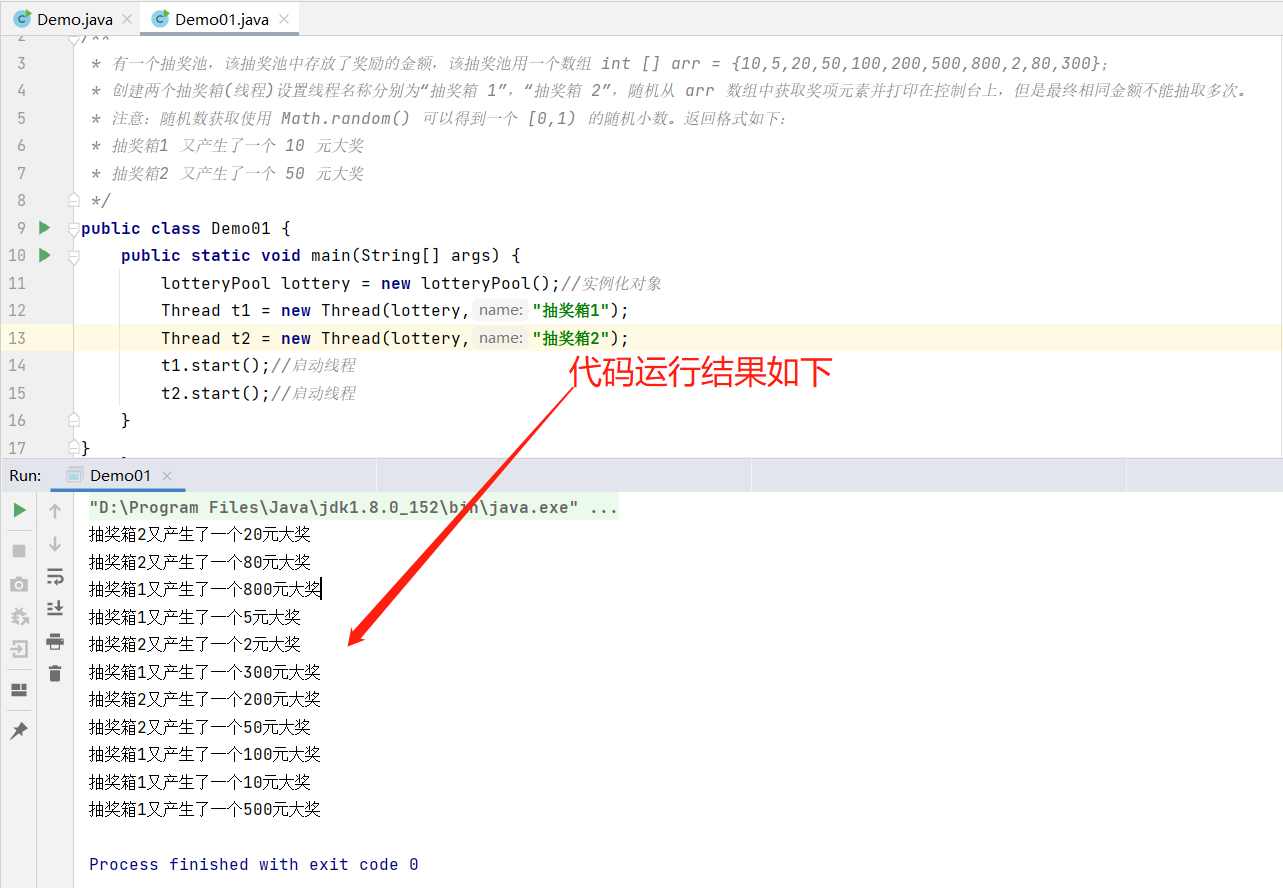The image size is (1283, 888).
Task: Click the Run: panel label
Action: [x=25, y=476]
